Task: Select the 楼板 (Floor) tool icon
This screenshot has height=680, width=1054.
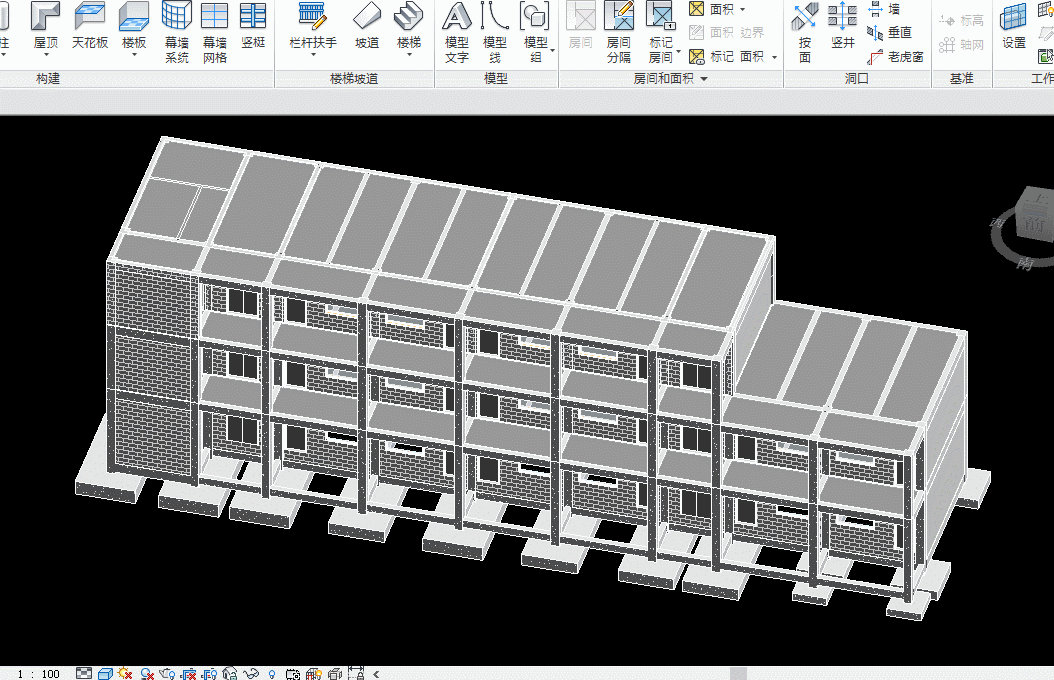Action: (134, 16)
